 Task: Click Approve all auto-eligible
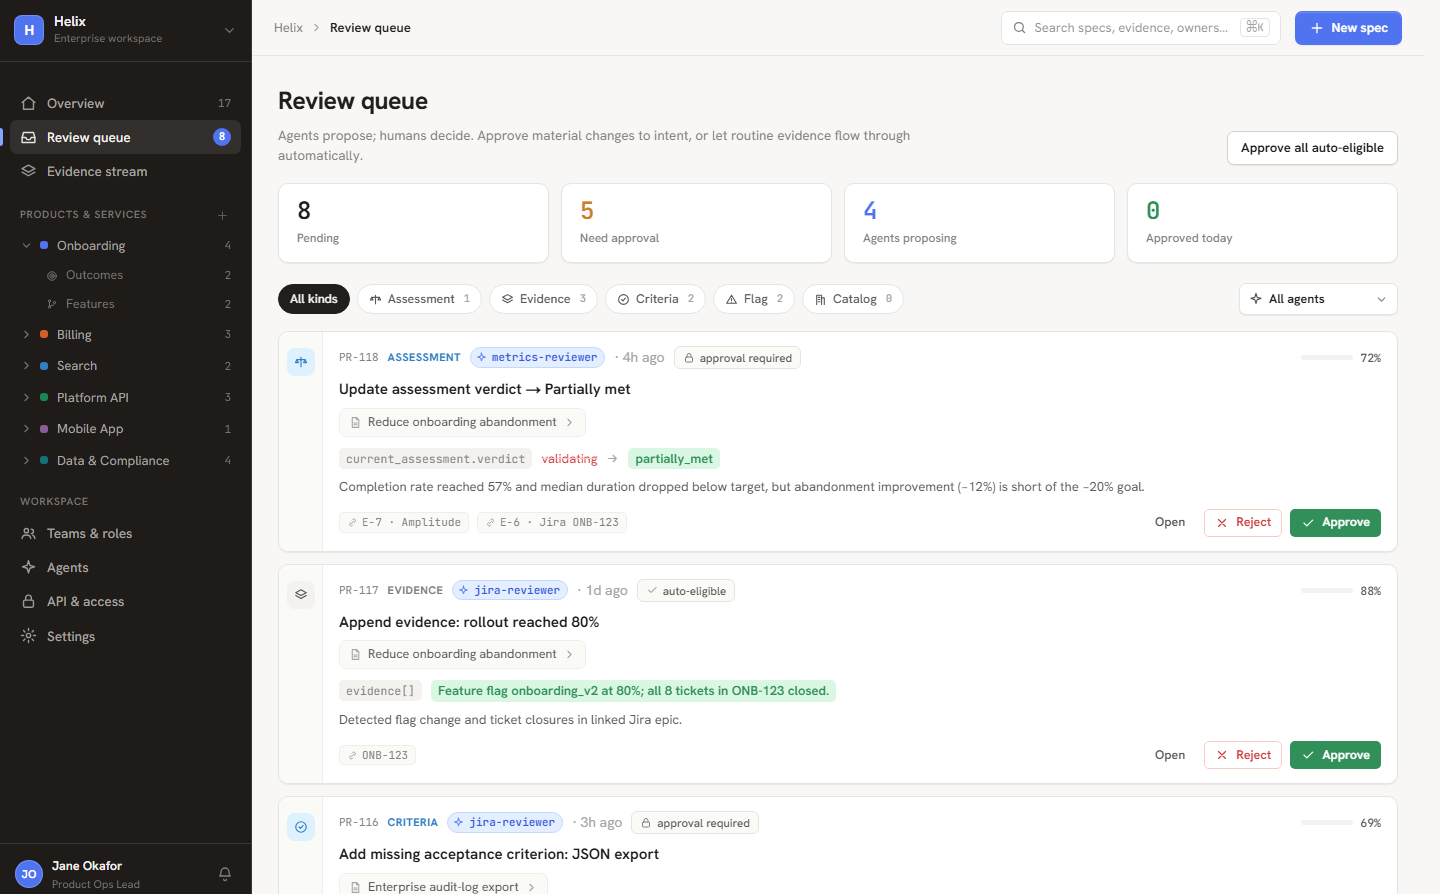[1312, 148]
